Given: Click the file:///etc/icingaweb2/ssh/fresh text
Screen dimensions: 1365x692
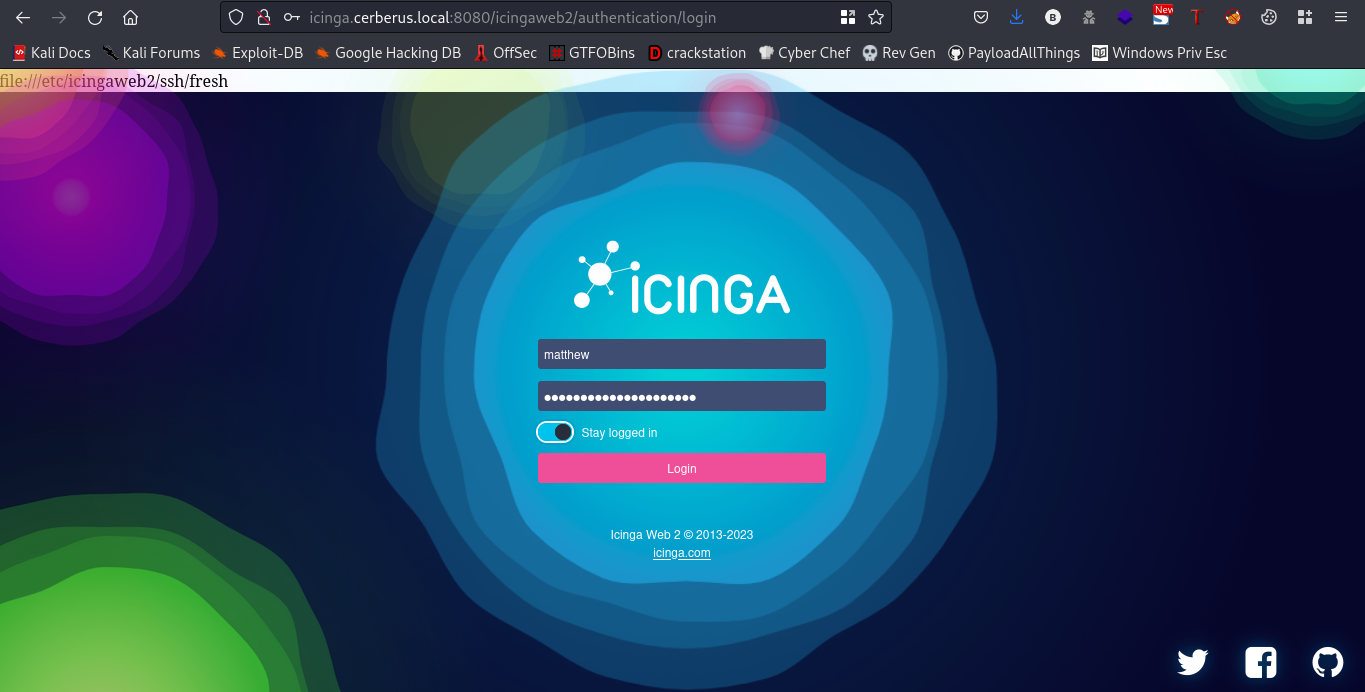Looking at the screenshot, I should tap(114, 81).
